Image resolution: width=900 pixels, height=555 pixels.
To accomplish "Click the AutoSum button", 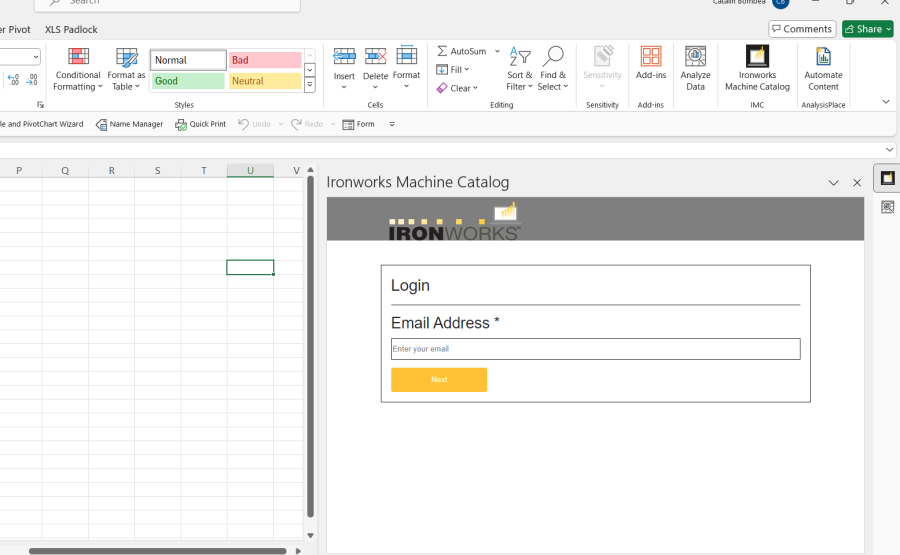I will point(462,51).
